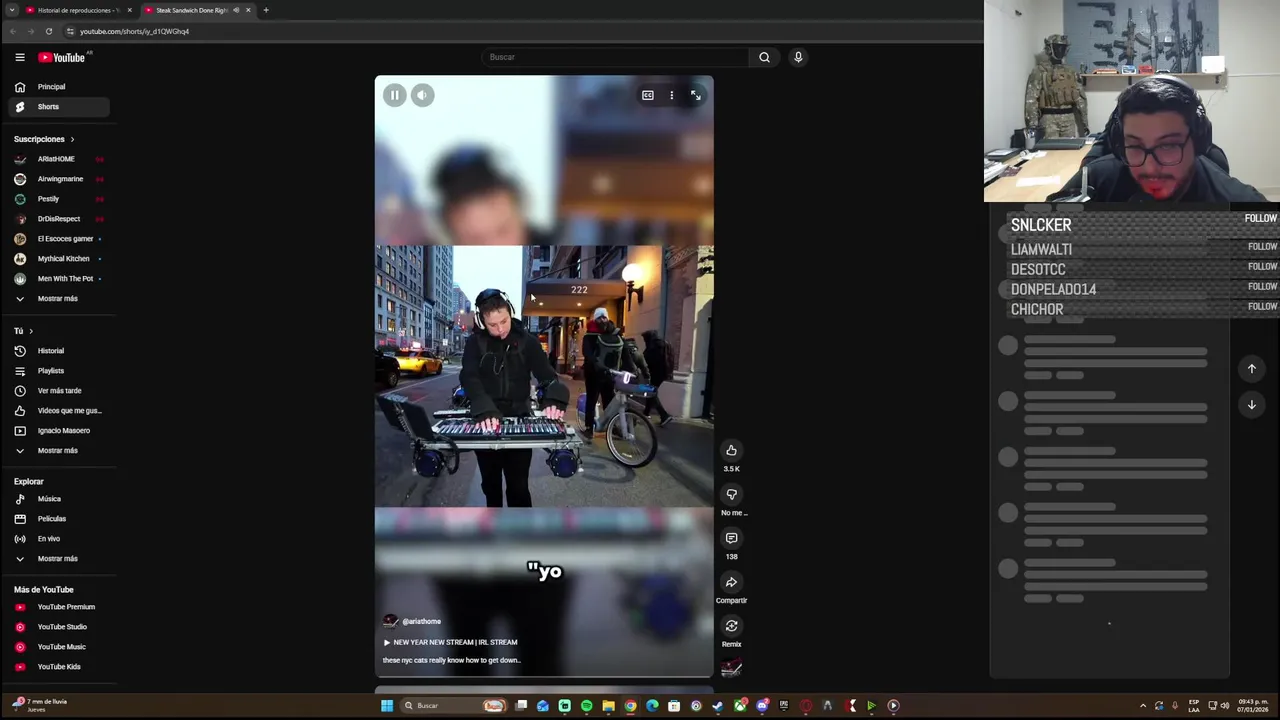
Task: Share the Short via Compartir
Action: (731, 582)
